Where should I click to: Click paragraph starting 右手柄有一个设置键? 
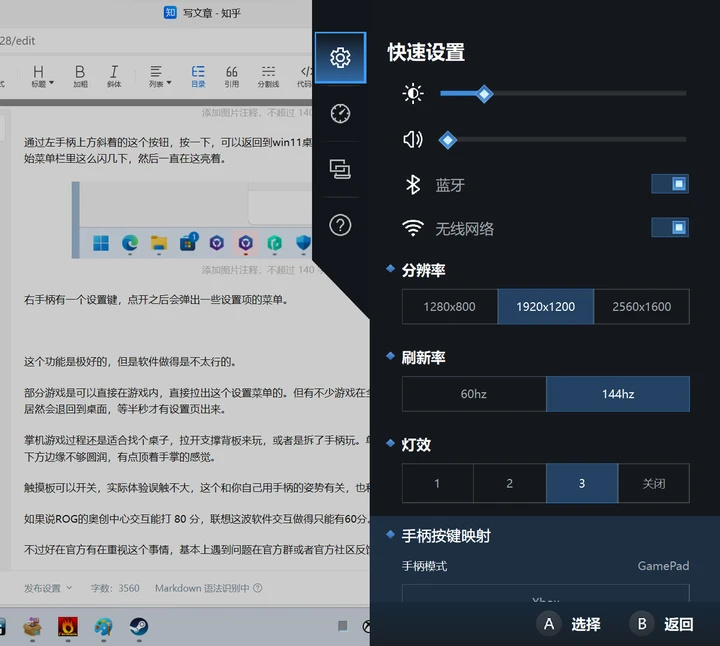pyautogui.click(x=156, y=300)
